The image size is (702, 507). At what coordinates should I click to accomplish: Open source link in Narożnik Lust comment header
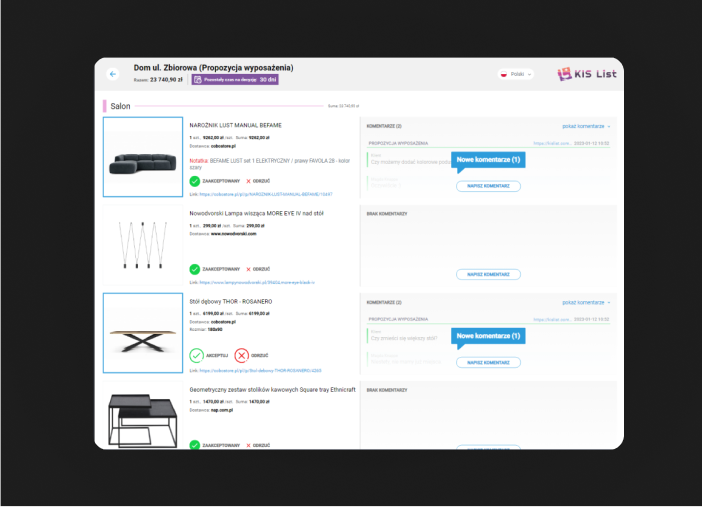tap(552, 143)
